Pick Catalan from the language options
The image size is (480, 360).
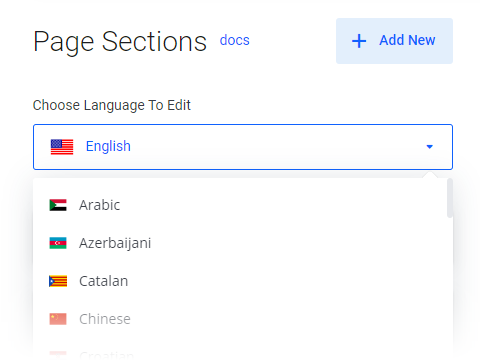coord(243,281)
